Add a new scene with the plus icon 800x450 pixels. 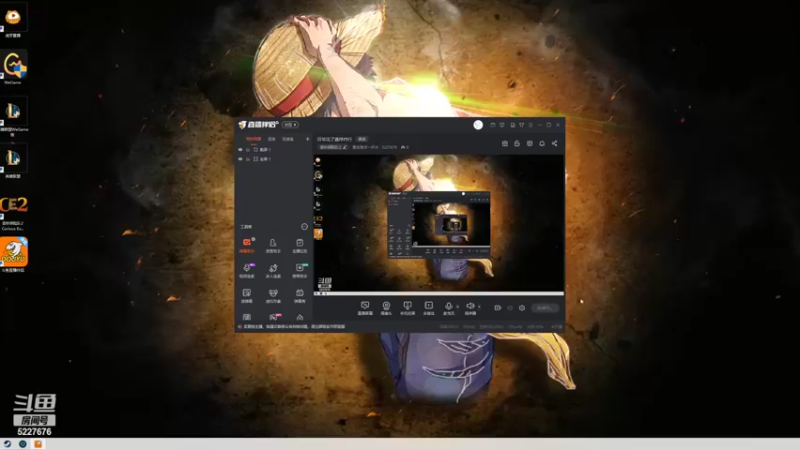307,139
